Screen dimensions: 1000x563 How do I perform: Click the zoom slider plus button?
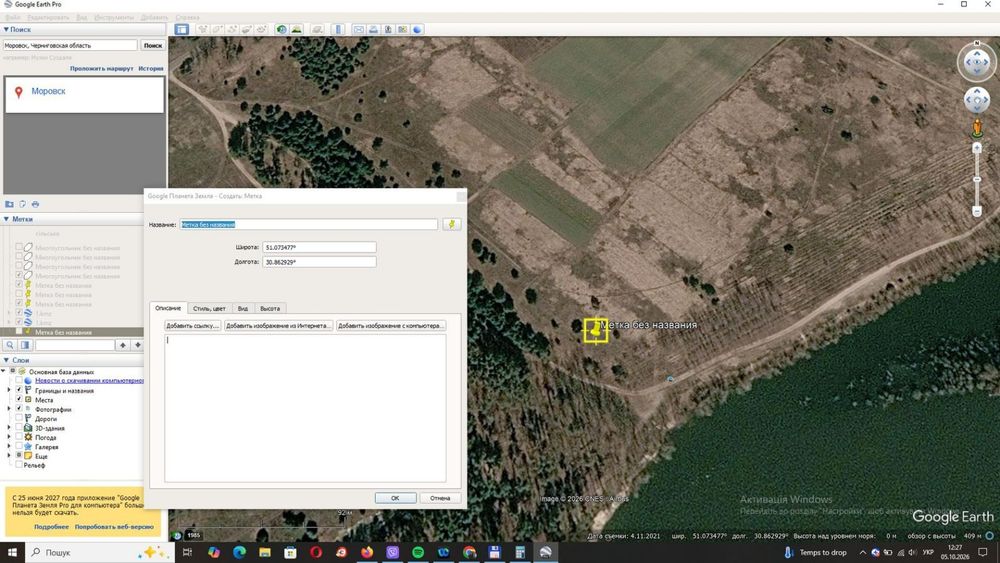tap(976, 148)
